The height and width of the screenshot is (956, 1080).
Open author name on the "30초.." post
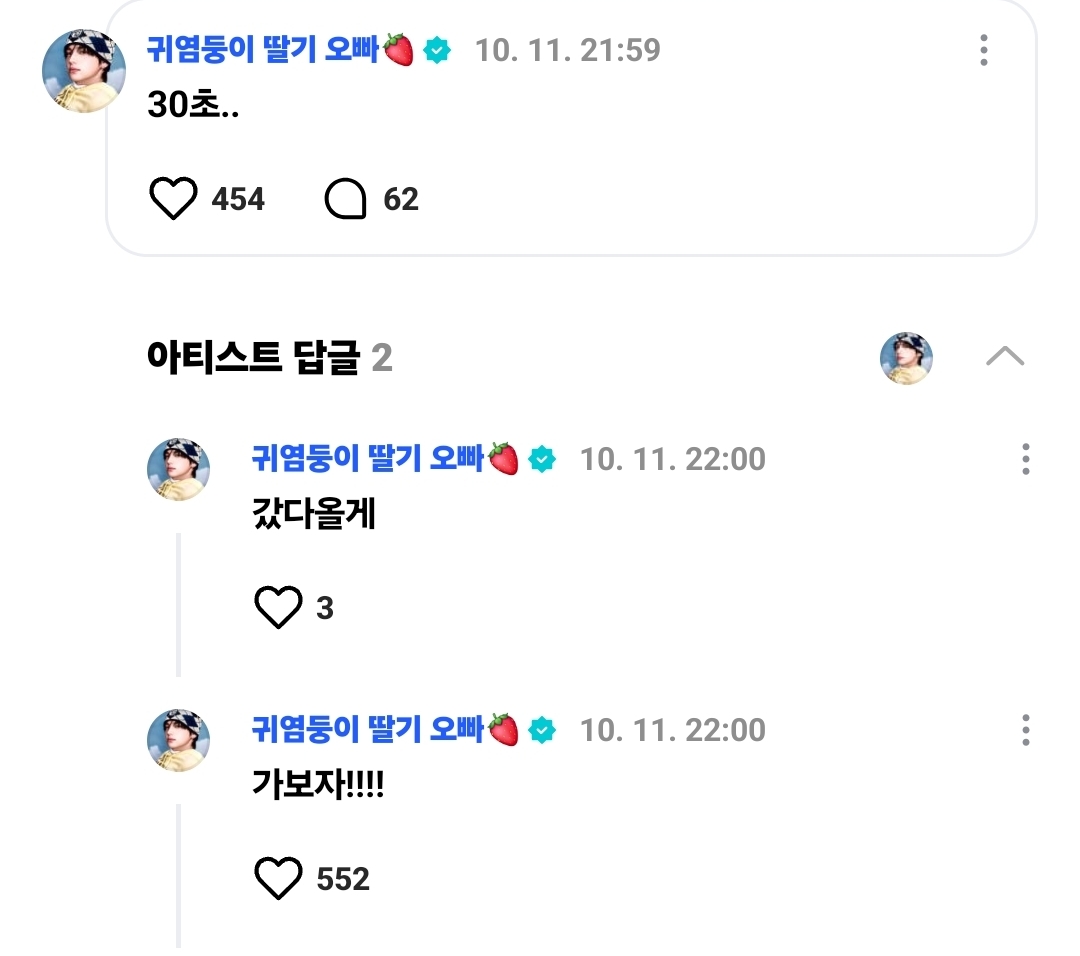pos(264,49)
